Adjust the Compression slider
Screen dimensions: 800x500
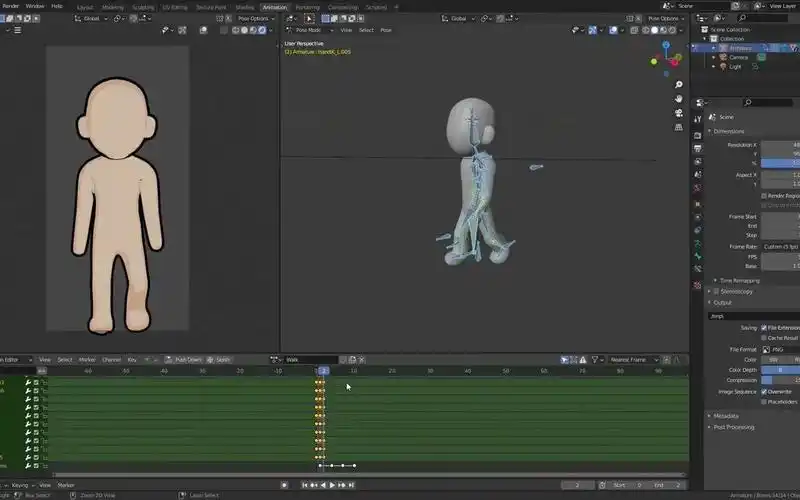(780, 380)
